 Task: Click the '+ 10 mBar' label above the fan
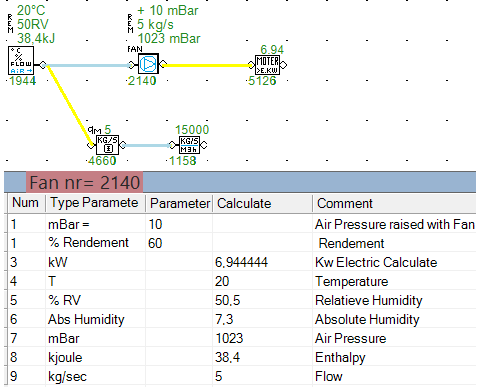point(168,10)
